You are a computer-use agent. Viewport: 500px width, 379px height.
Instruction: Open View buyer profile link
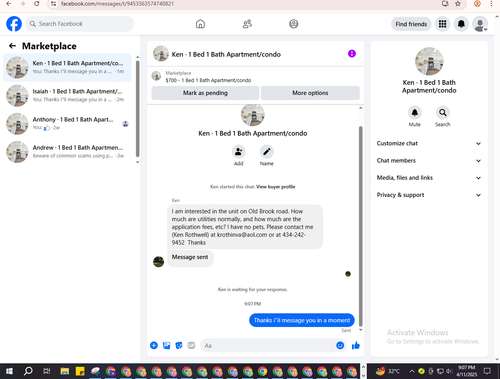point(276,187)
